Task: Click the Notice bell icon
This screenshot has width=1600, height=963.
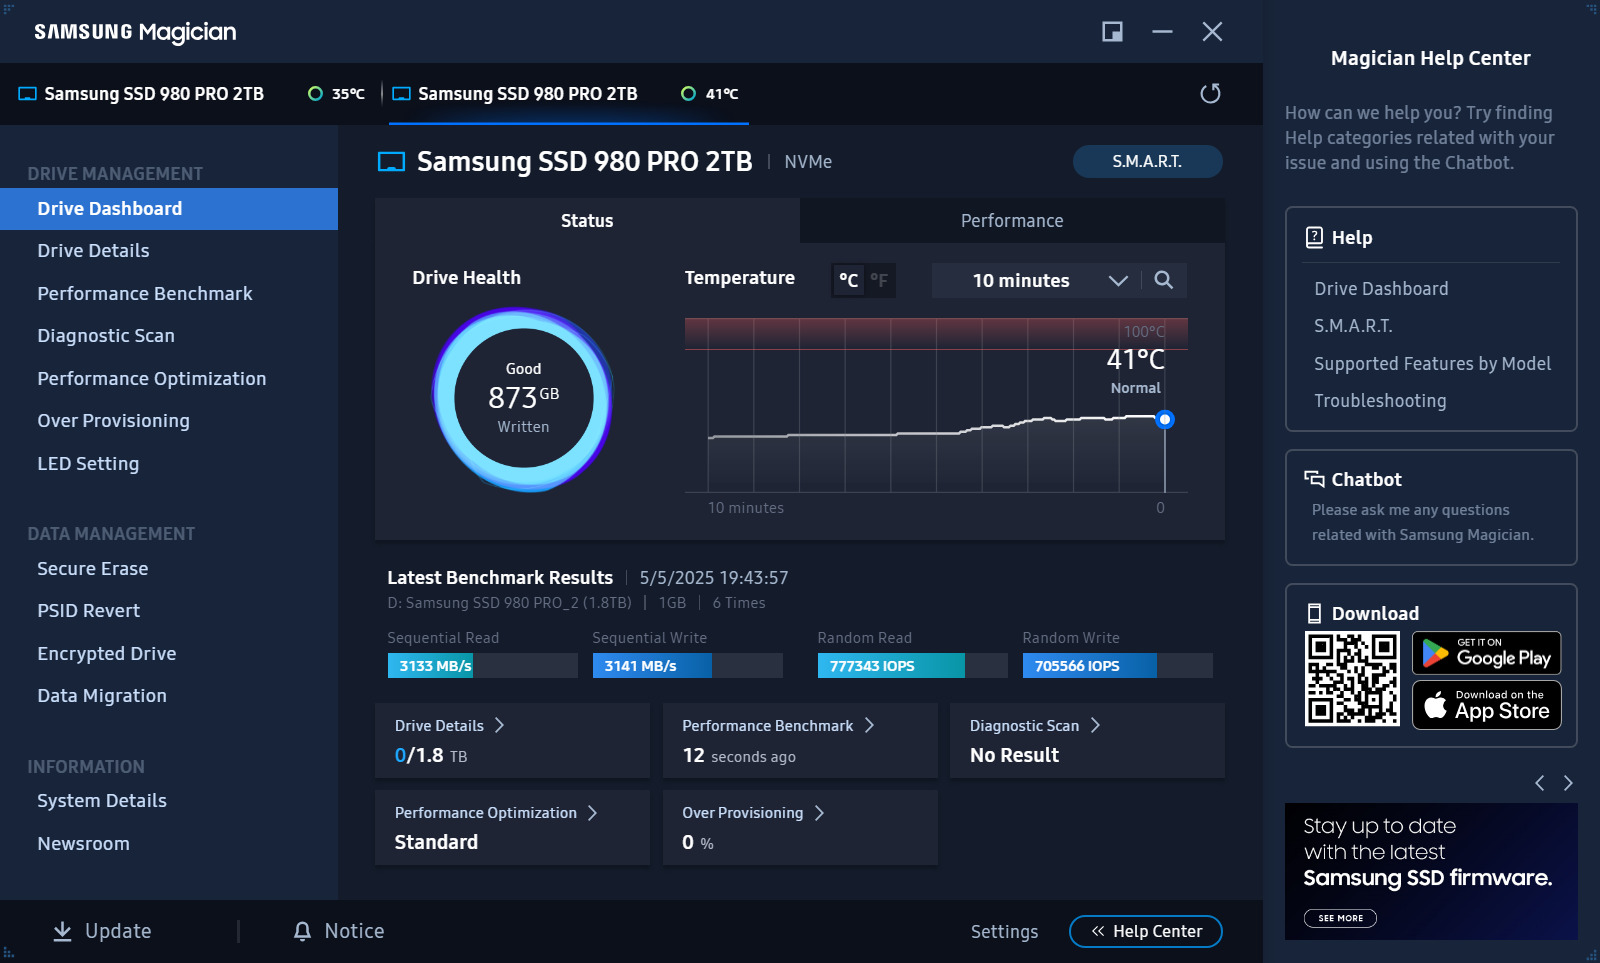Action: point(302,931)
